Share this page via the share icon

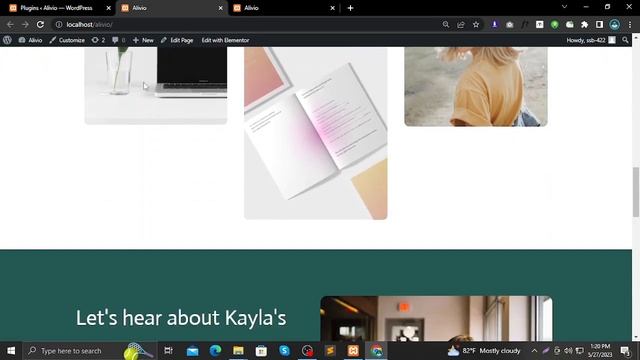[461, 24]
